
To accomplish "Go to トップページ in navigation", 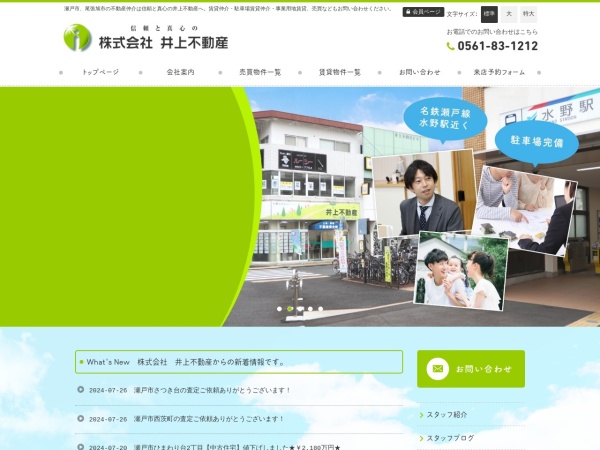I will point(101,72).
